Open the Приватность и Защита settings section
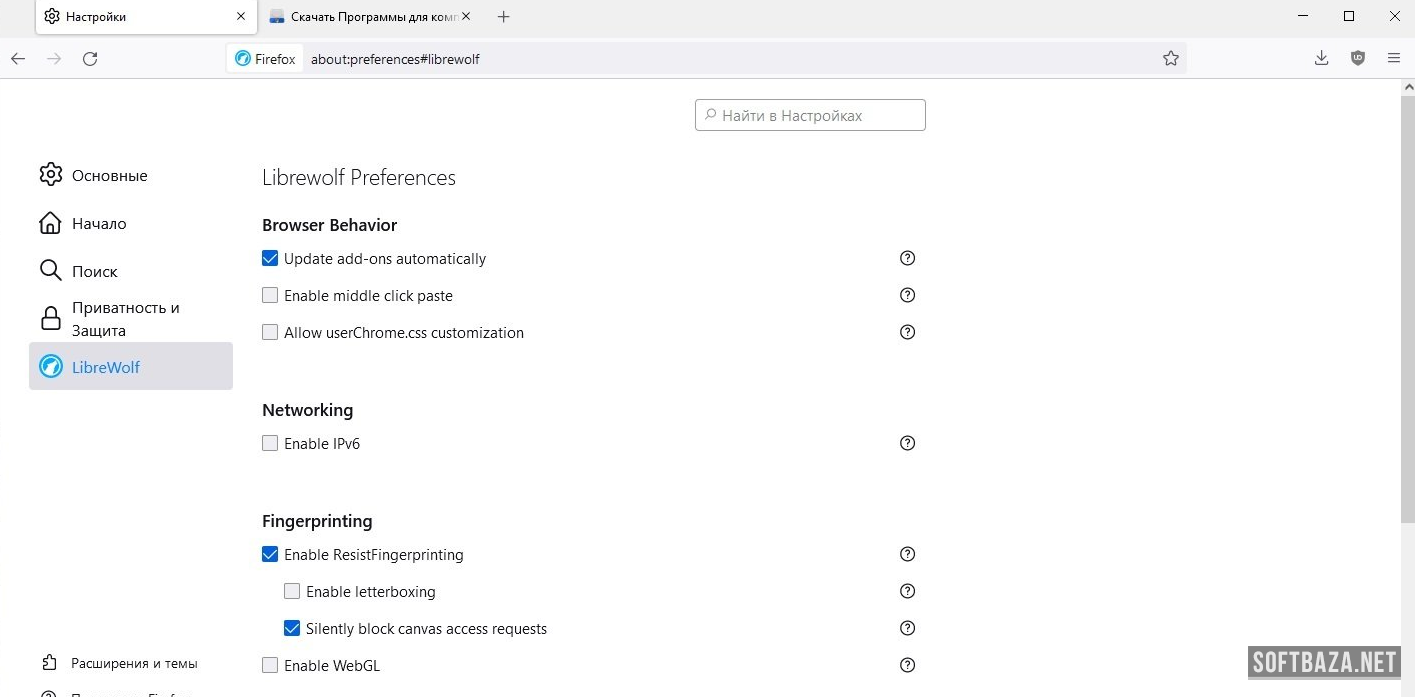The height and width of the screenshot is (697, 1415). pyautogui.click(x=124, y=319)
